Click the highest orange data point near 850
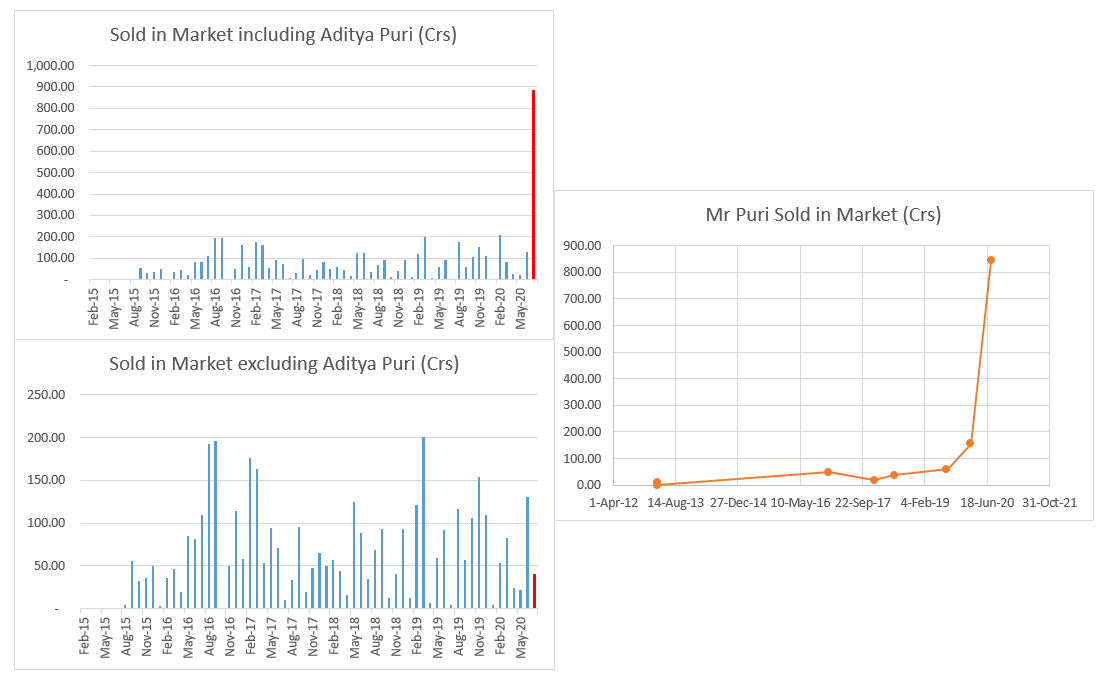This screenshot has height=684, width=1112. pyautogui.click(x=991, y=260)
